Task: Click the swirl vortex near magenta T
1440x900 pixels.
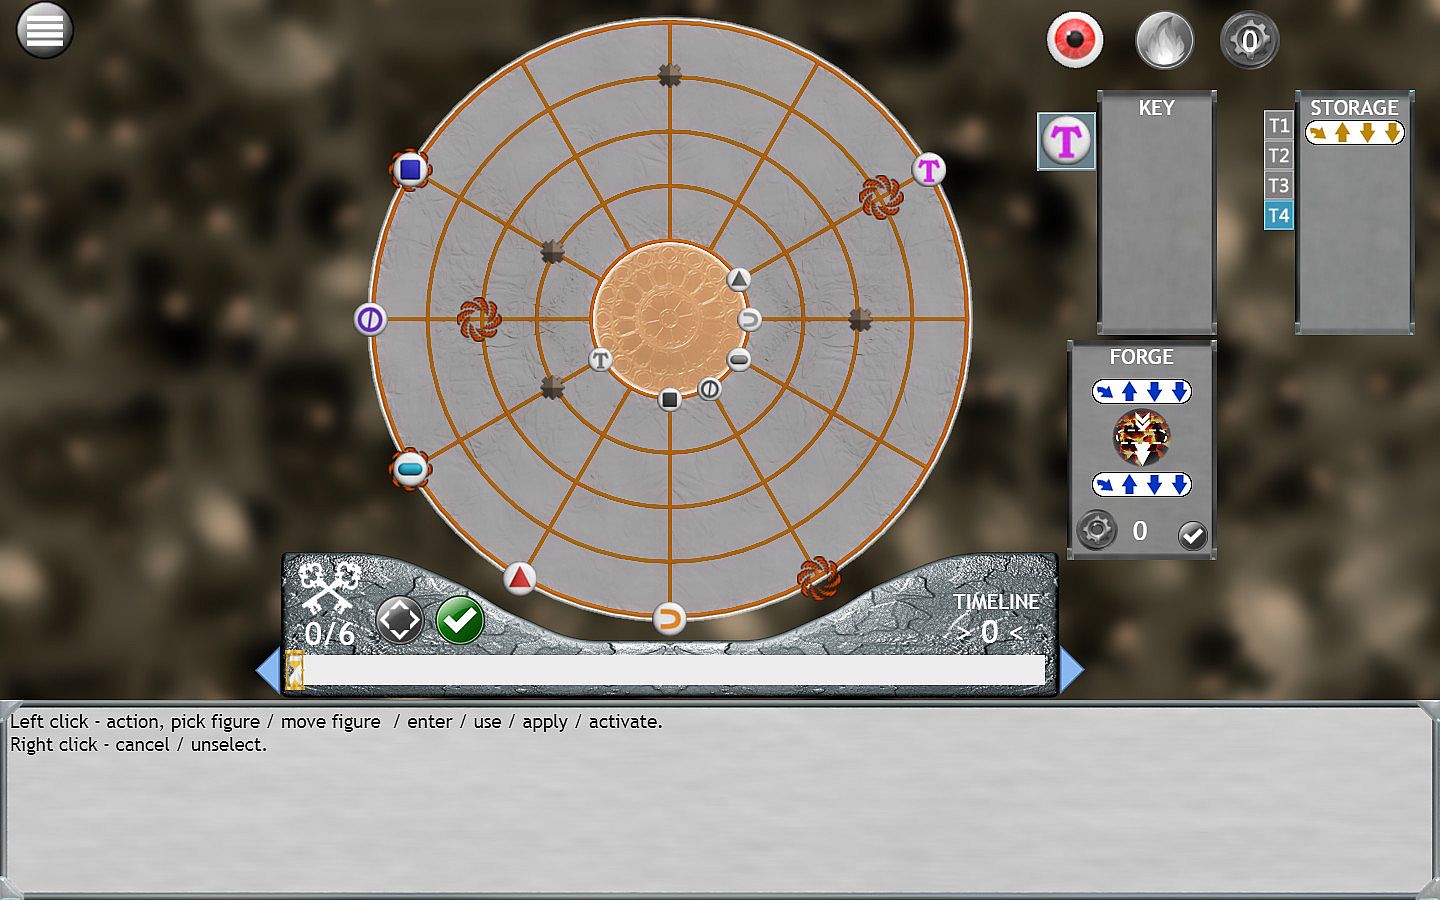Action: click(881, 197)
